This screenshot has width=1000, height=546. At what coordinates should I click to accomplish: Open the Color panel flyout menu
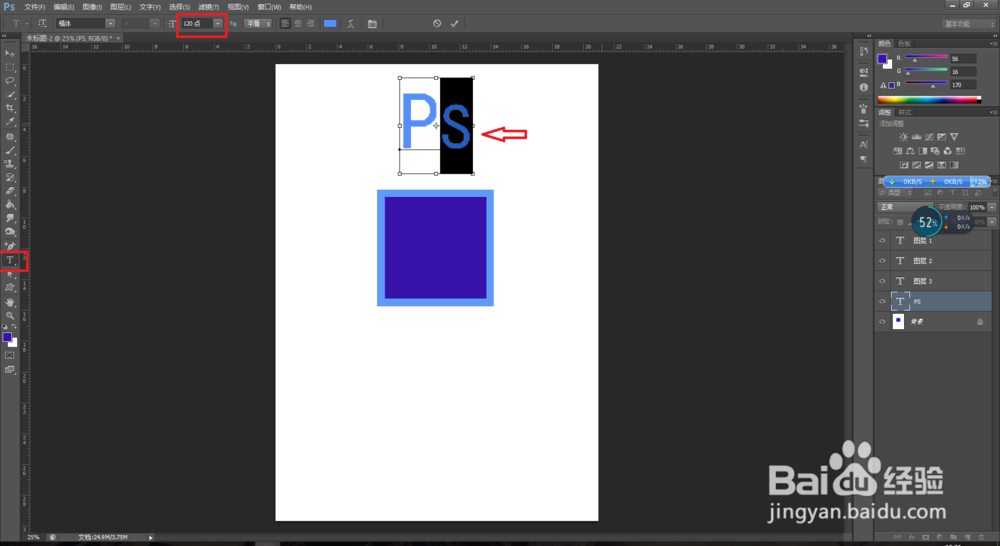click(x=992, y=43)
